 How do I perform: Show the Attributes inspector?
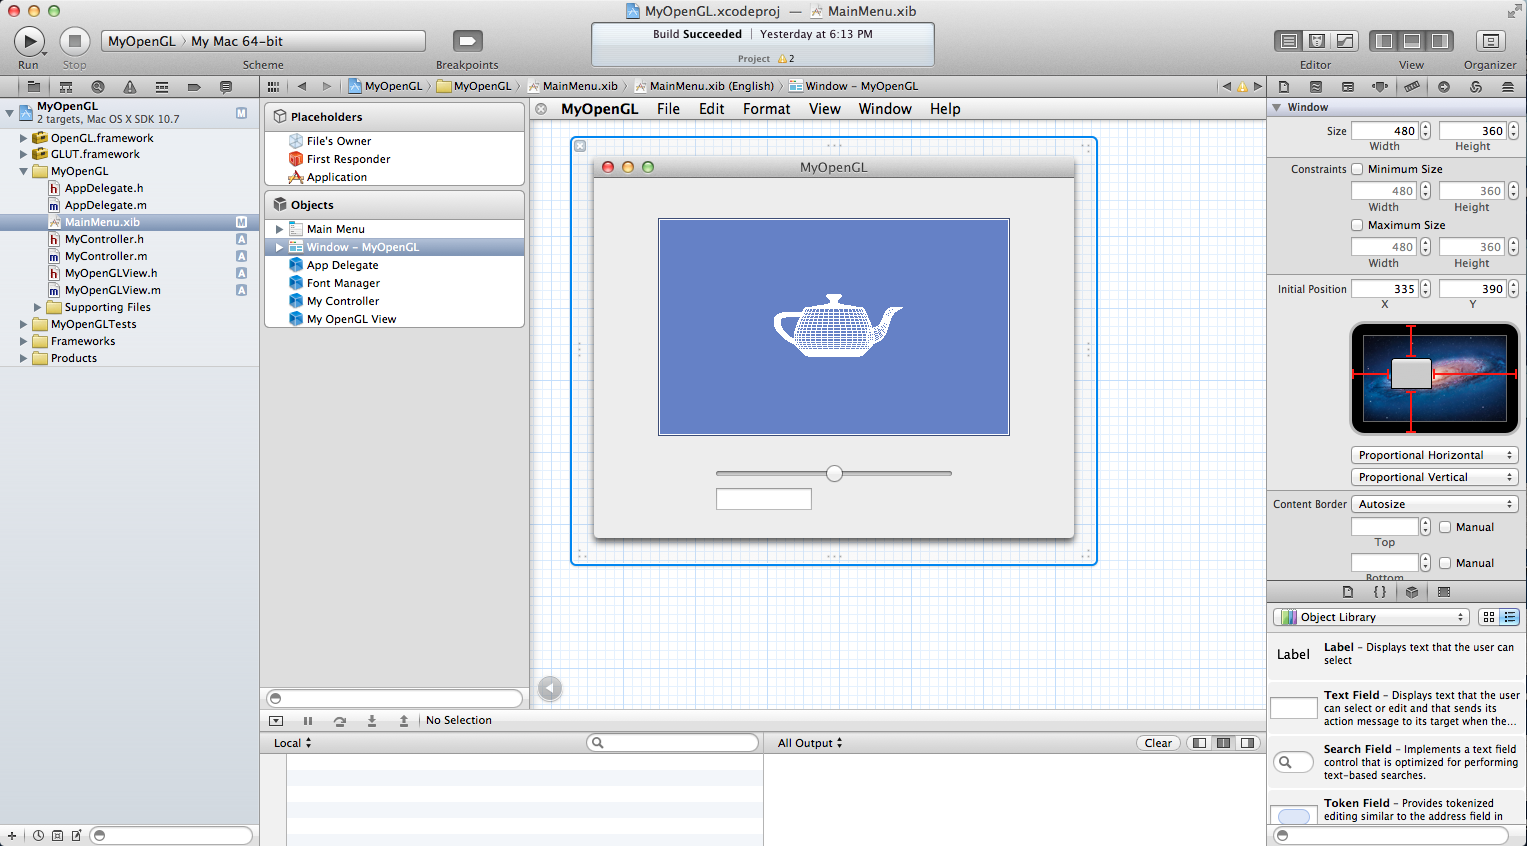(1380, 87)
